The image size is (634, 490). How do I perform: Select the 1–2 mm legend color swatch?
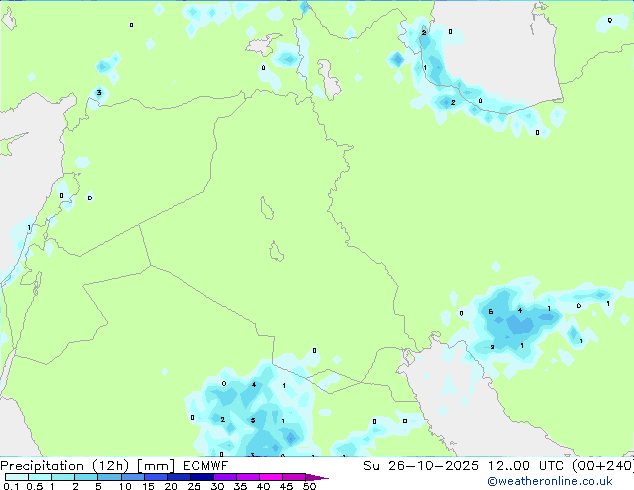63,477
